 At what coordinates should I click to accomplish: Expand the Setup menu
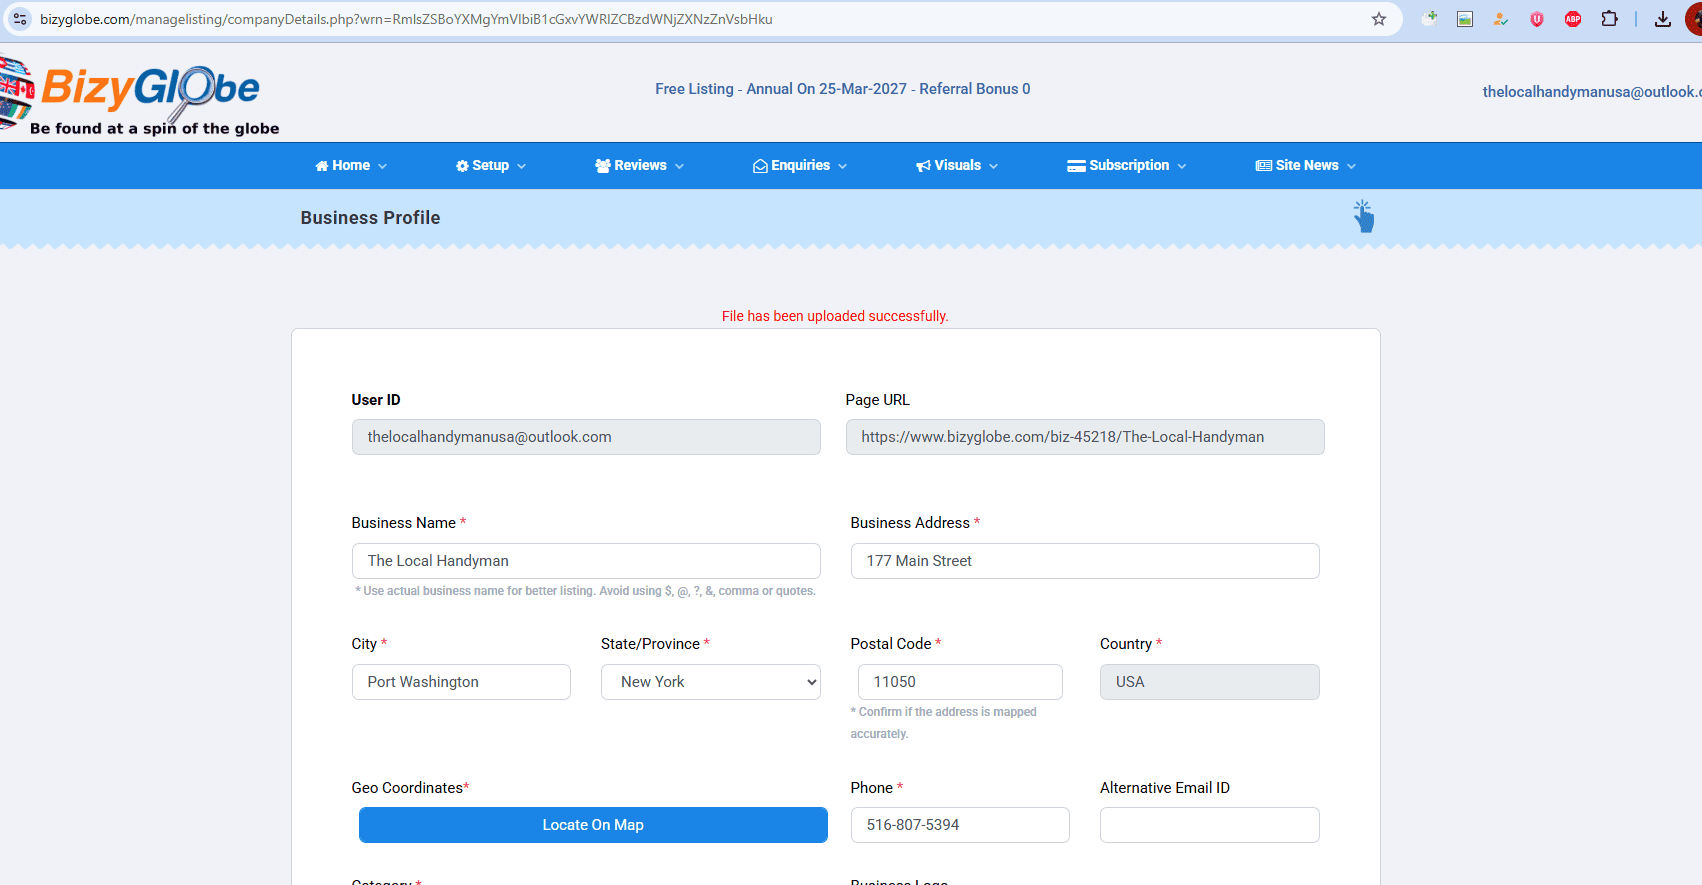[x=490, y=166]
